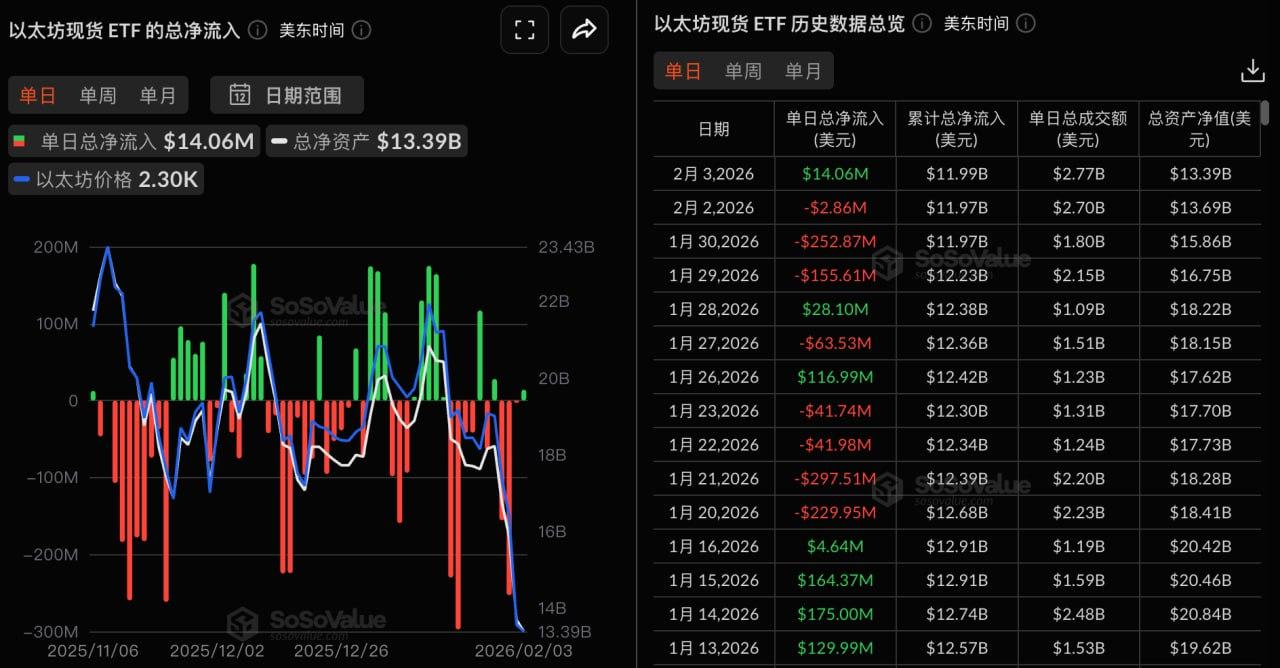Click the $129.99M inflow cell
This screenshot has width=1280, height=668.
835,648
